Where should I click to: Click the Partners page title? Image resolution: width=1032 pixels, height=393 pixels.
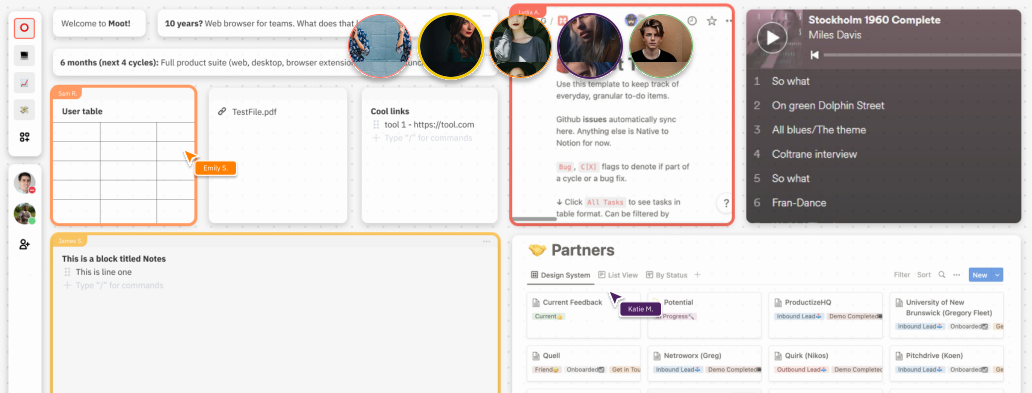(x=582, y=250)
